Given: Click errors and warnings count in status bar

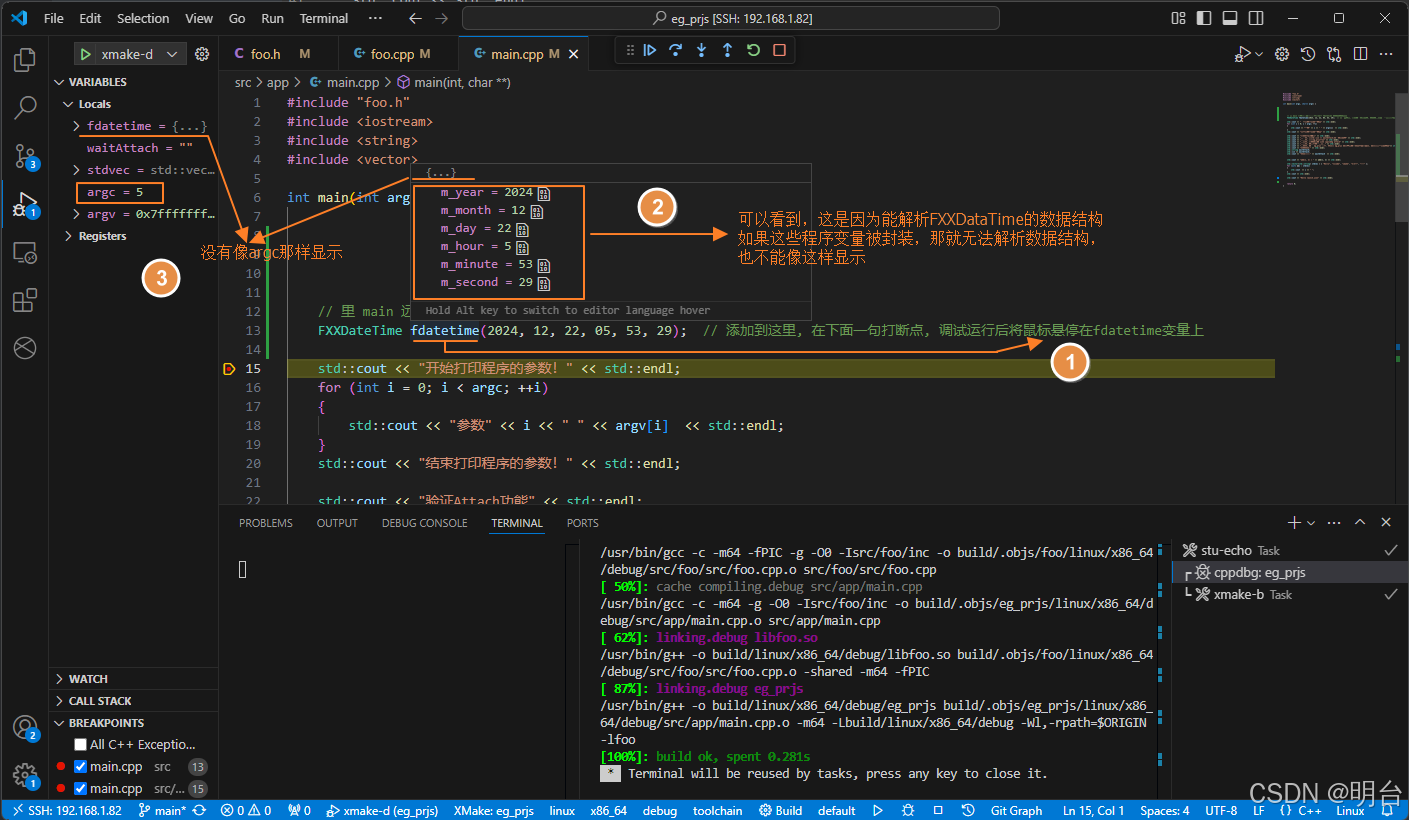Looking at the screenshot, I should (246, 810).
